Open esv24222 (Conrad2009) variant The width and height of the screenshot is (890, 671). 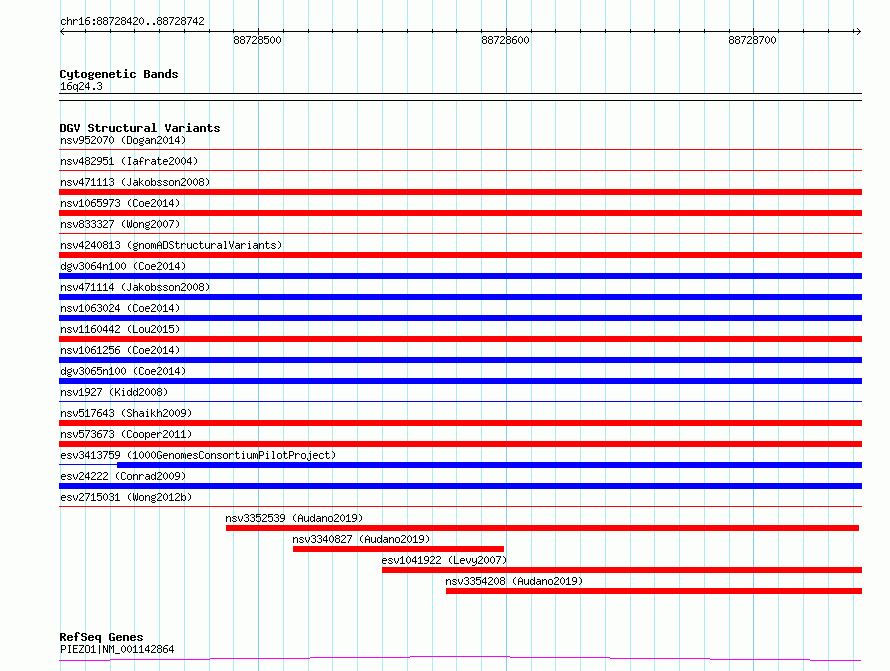pyautogui.click(x=123, y=476)
